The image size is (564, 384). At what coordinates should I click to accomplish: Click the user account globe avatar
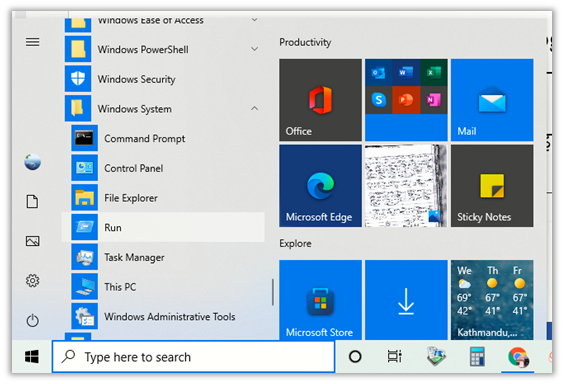[x=32, y=162]
